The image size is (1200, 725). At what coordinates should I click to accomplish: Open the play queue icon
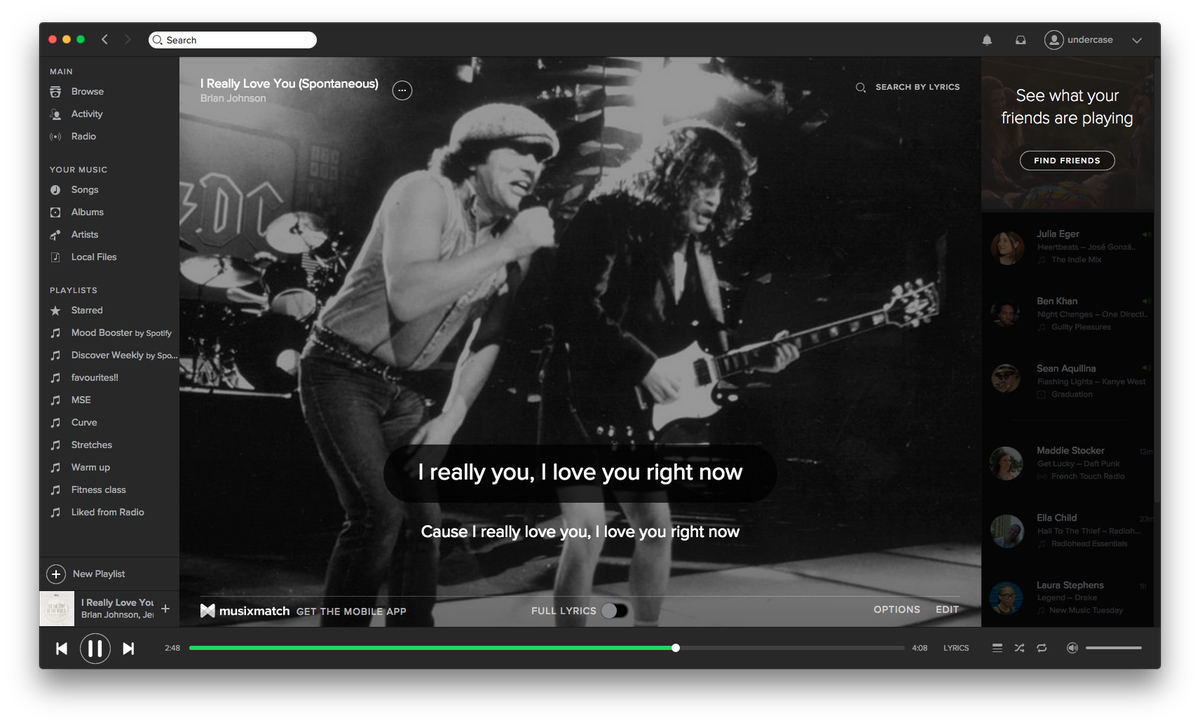click(x=997, y=648)
